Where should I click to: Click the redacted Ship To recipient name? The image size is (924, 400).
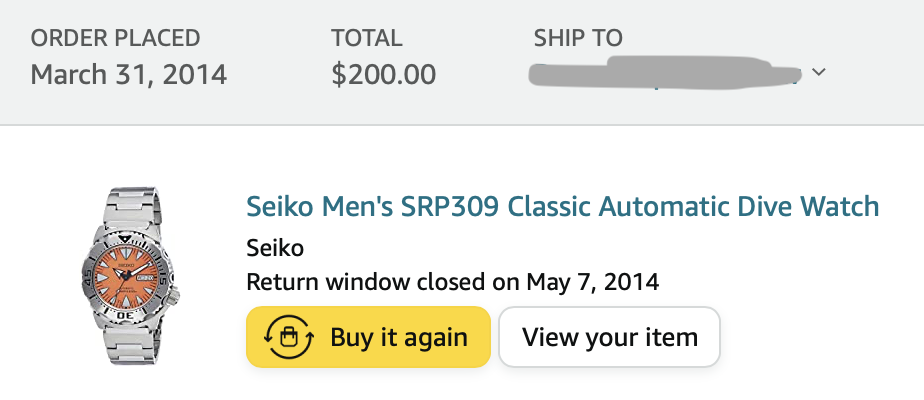[x=665, y=73]
